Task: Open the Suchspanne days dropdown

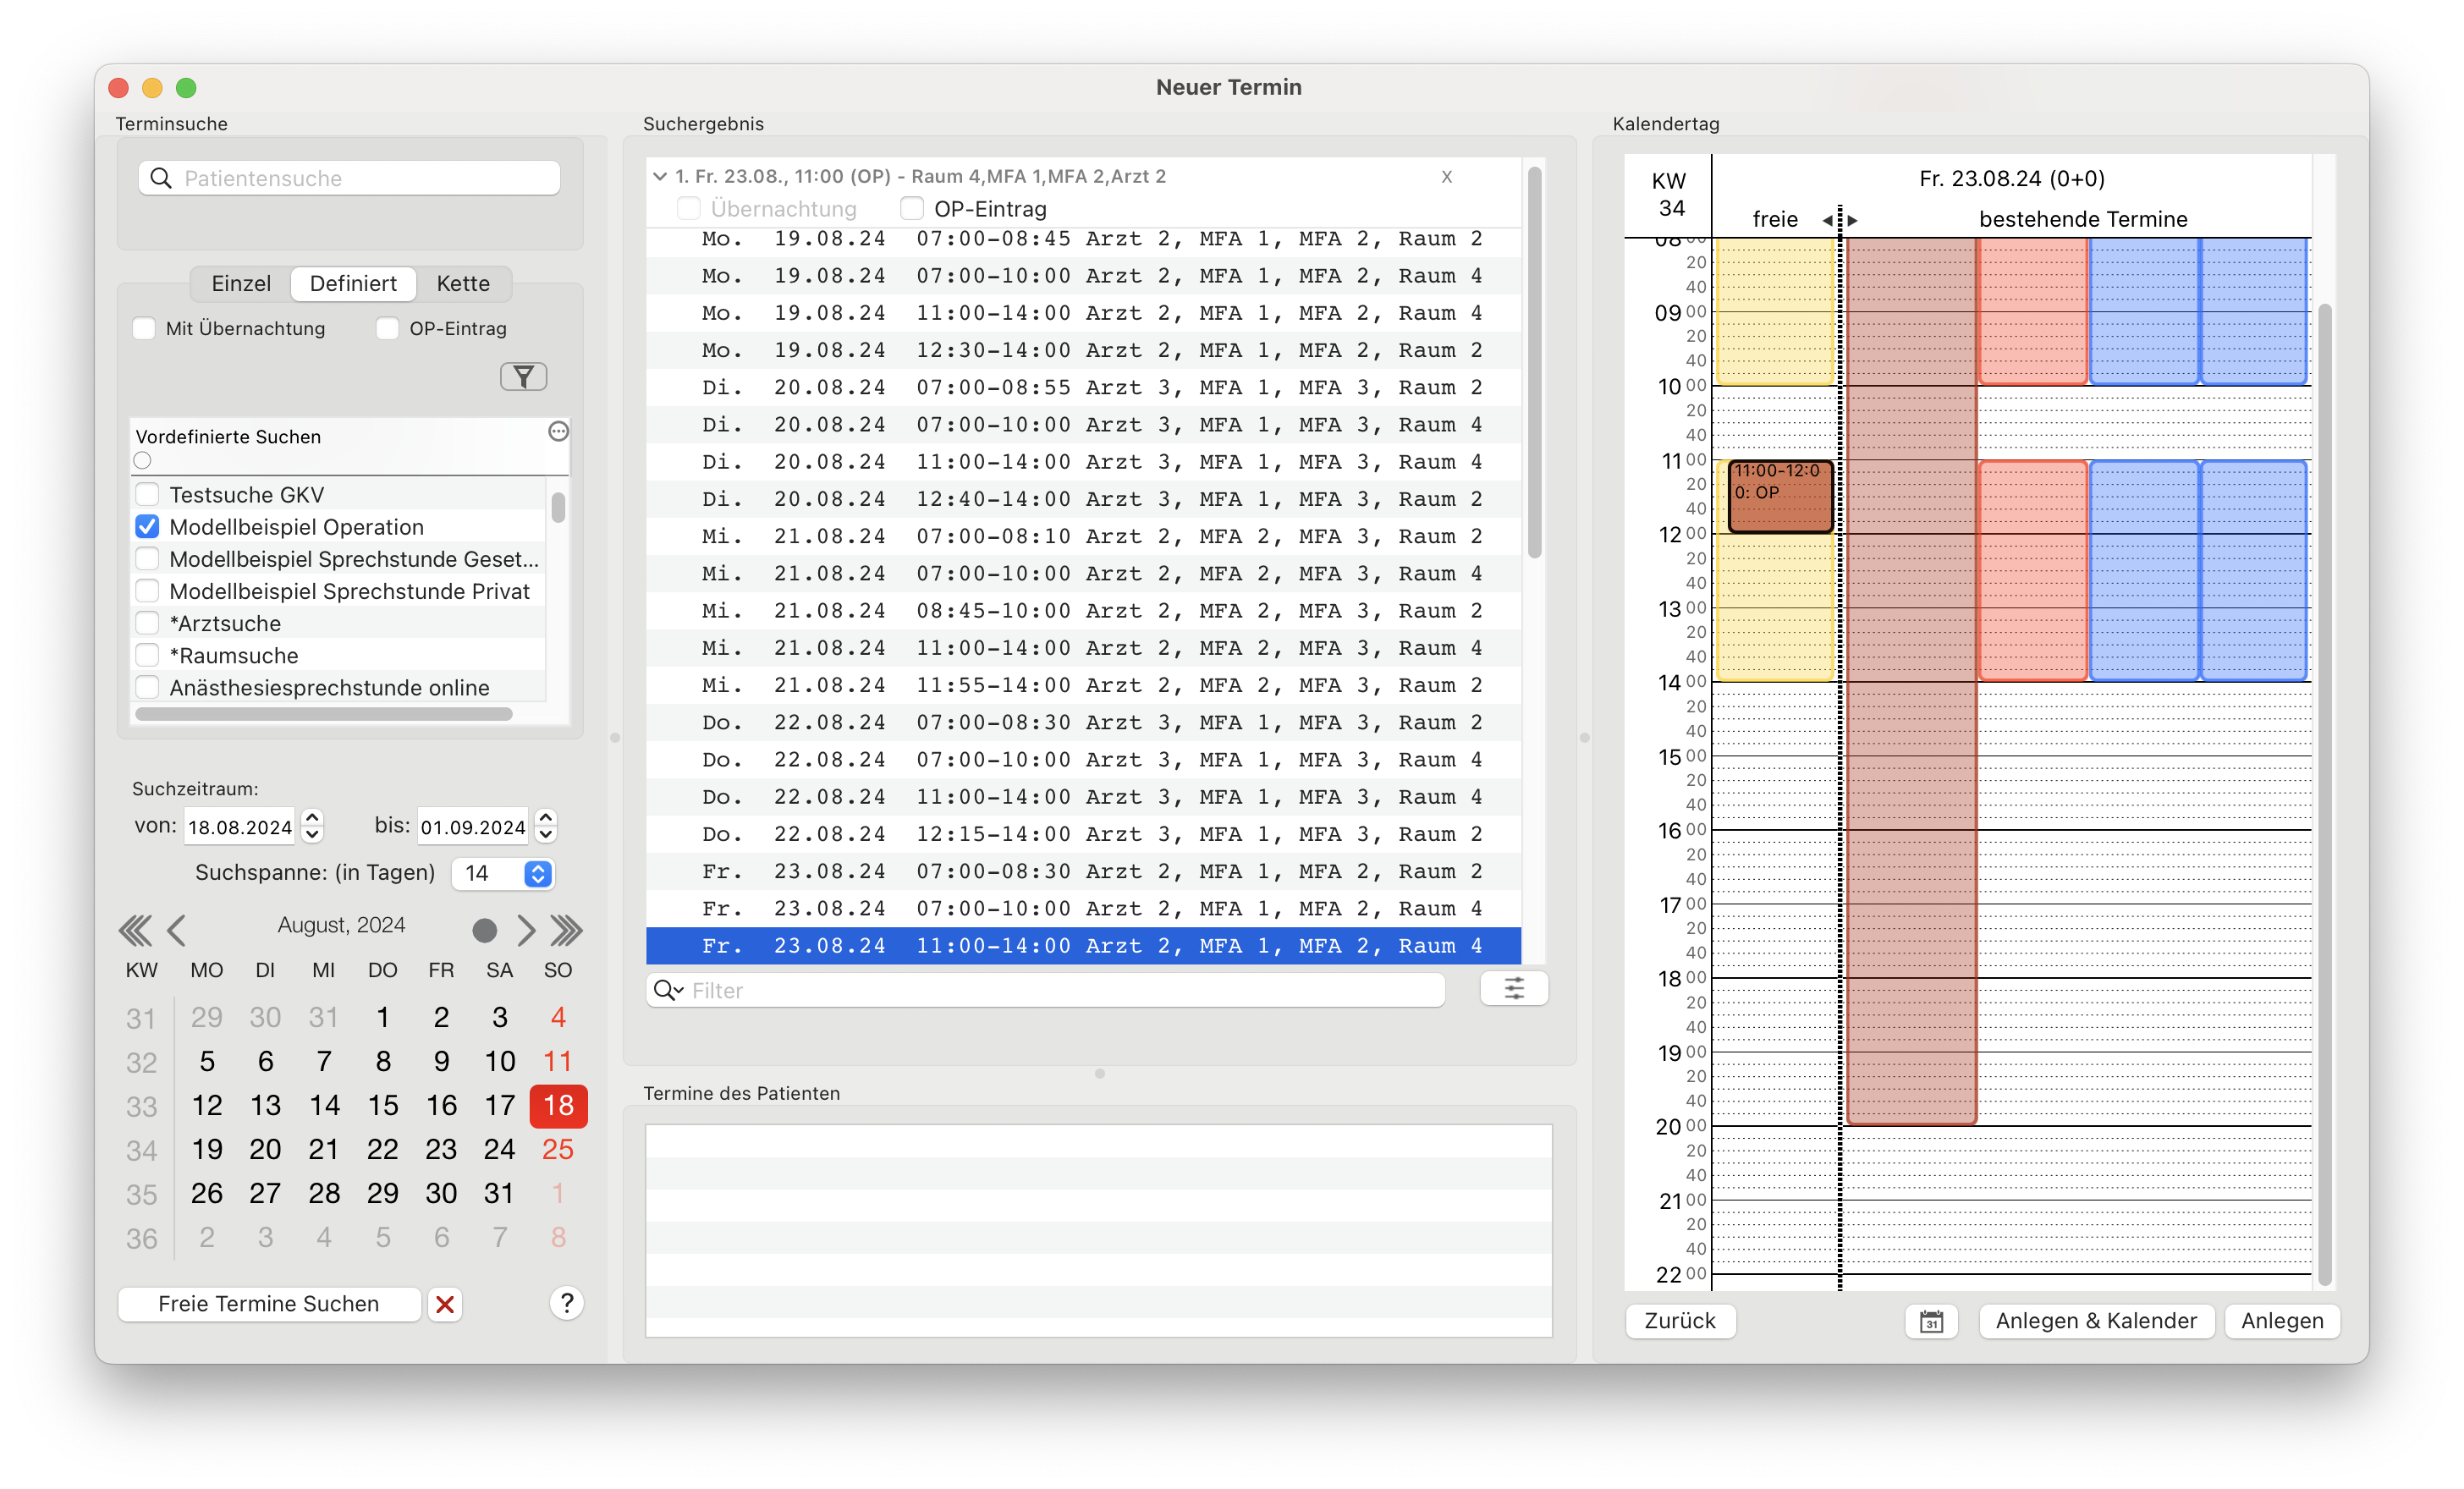Action: 538,873
